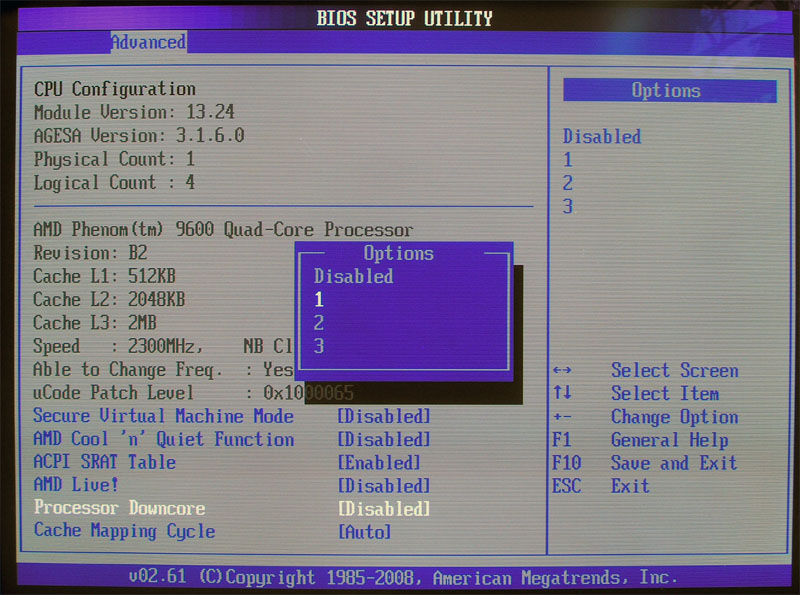This screenshot has width=800, height=595.
Task: Click Cache L3: 2MB line
Action: pyautogui.click(x=95, y=323)
